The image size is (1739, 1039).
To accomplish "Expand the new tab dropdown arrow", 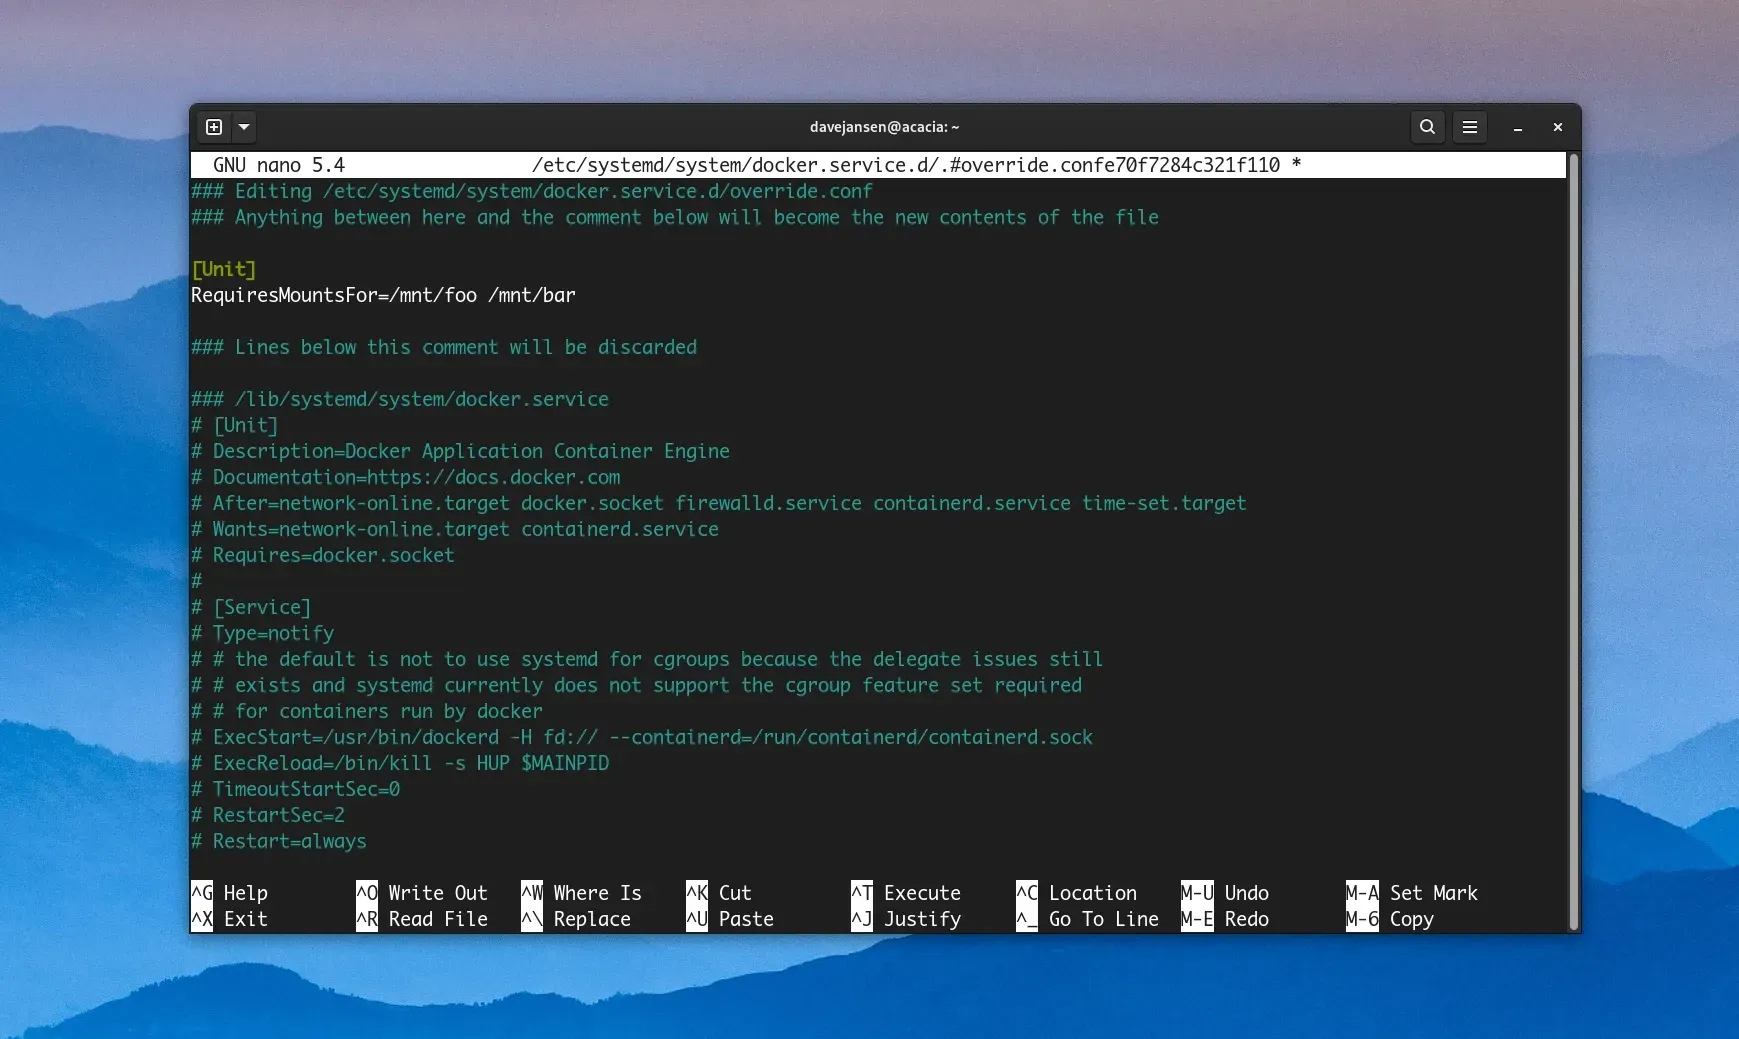I will pos(244,127).
